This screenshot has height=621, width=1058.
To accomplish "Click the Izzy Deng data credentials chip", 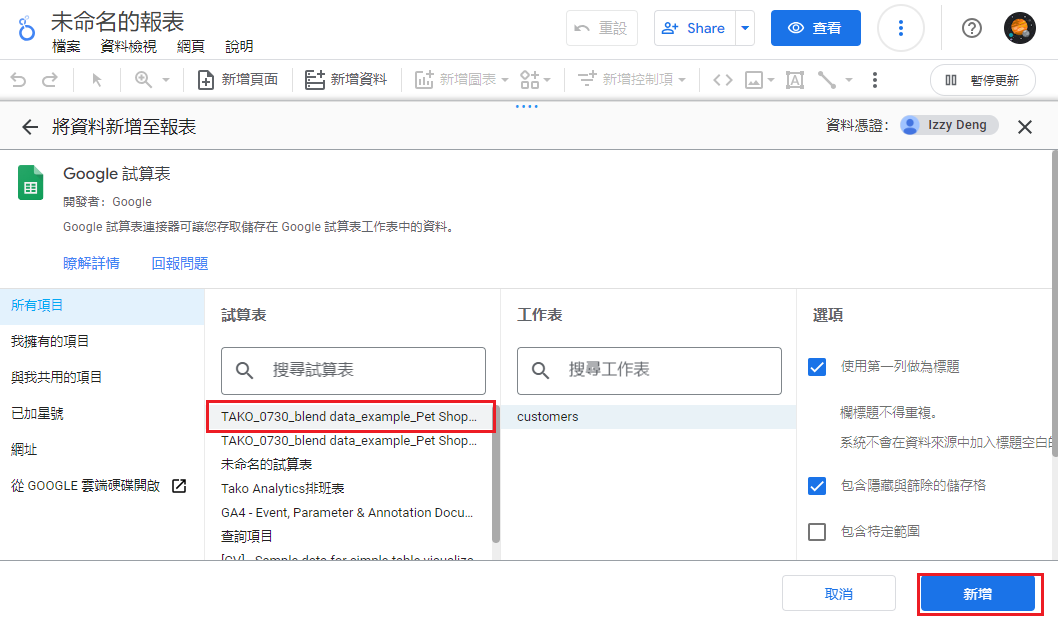I will tap(949, 125).
